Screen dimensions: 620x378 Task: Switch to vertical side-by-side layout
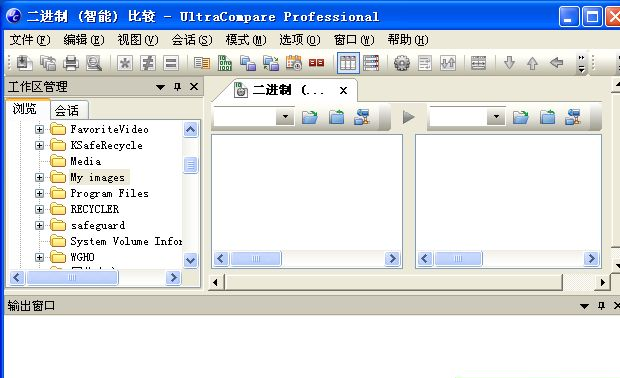pos(348,63)
